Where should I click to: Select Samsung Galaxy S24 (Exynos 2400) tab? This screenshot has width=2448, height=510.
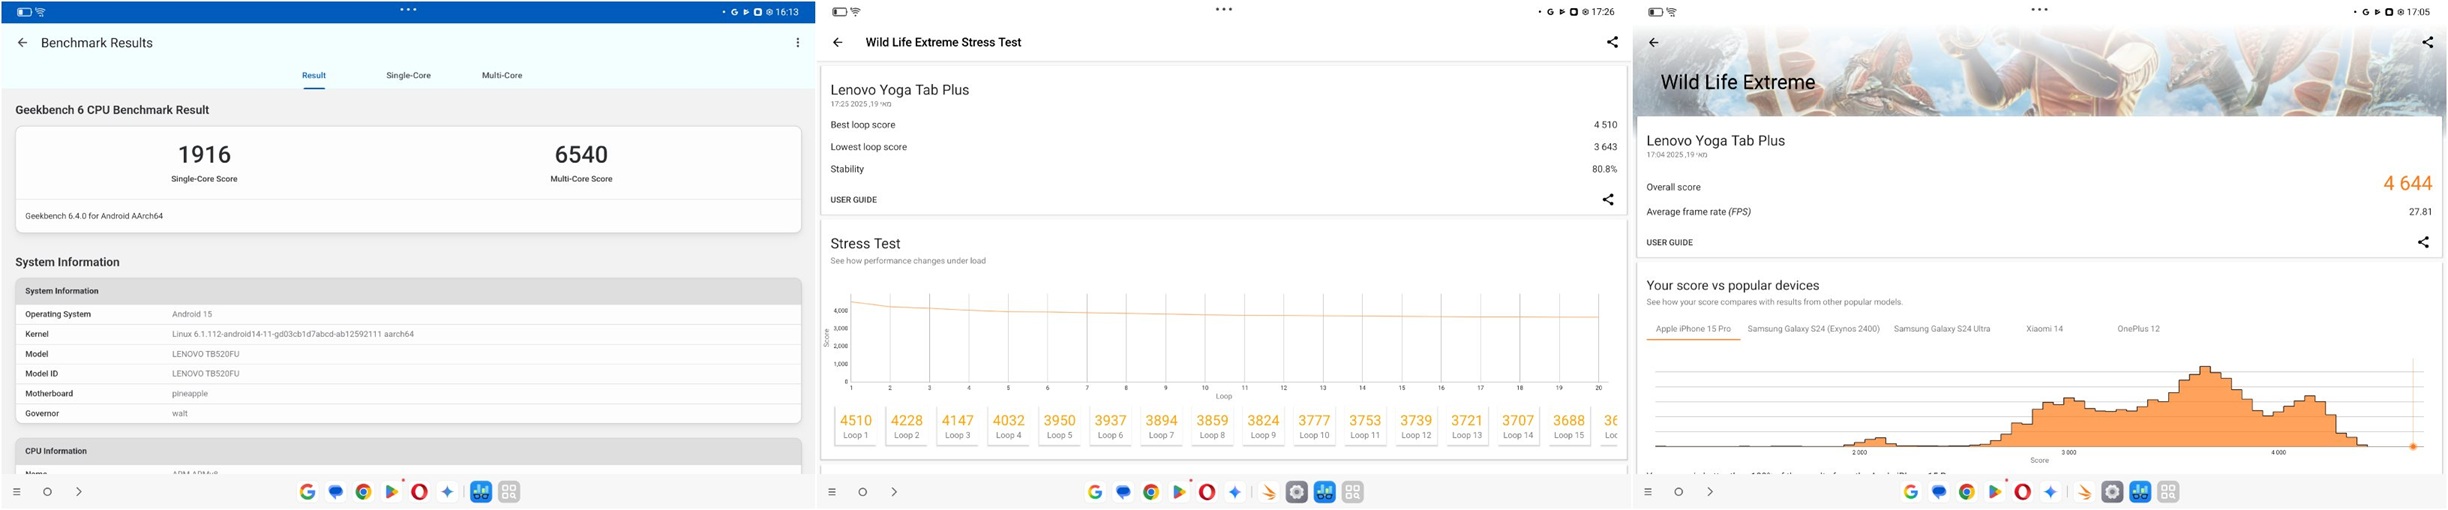1813,329
